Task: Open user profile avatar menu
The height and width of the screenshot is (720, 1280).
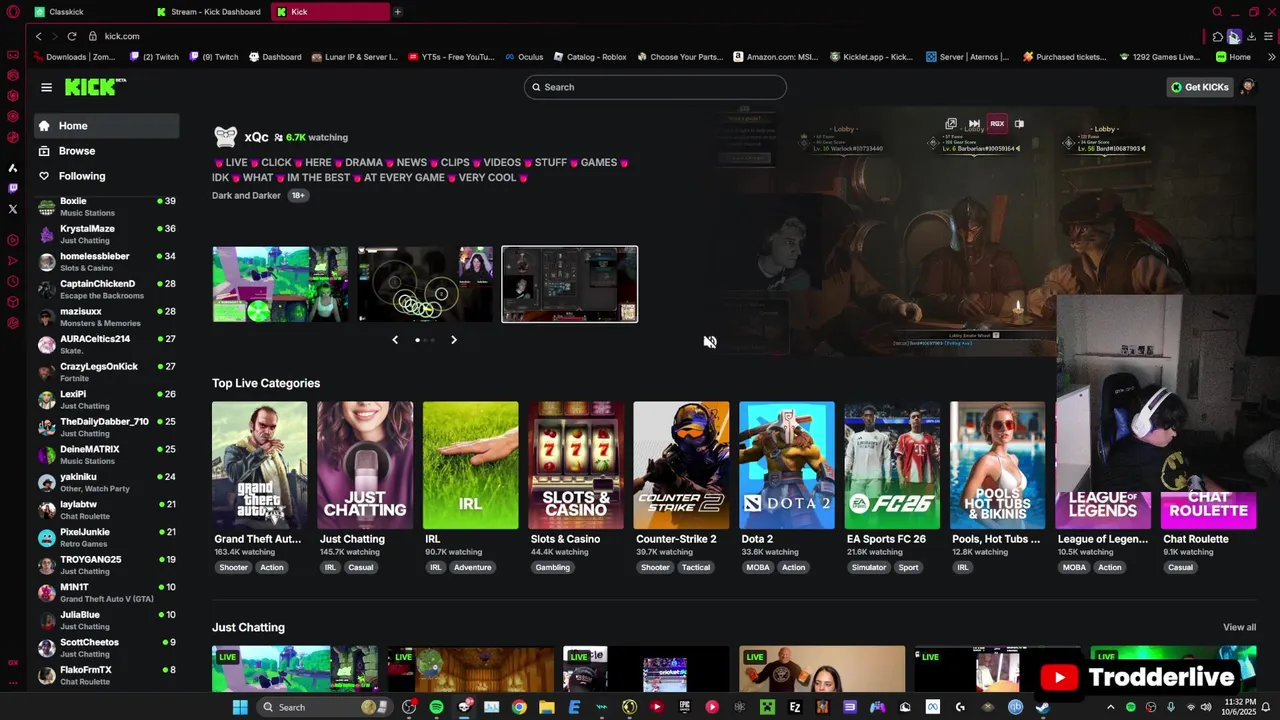Action: click(1248, 87)
